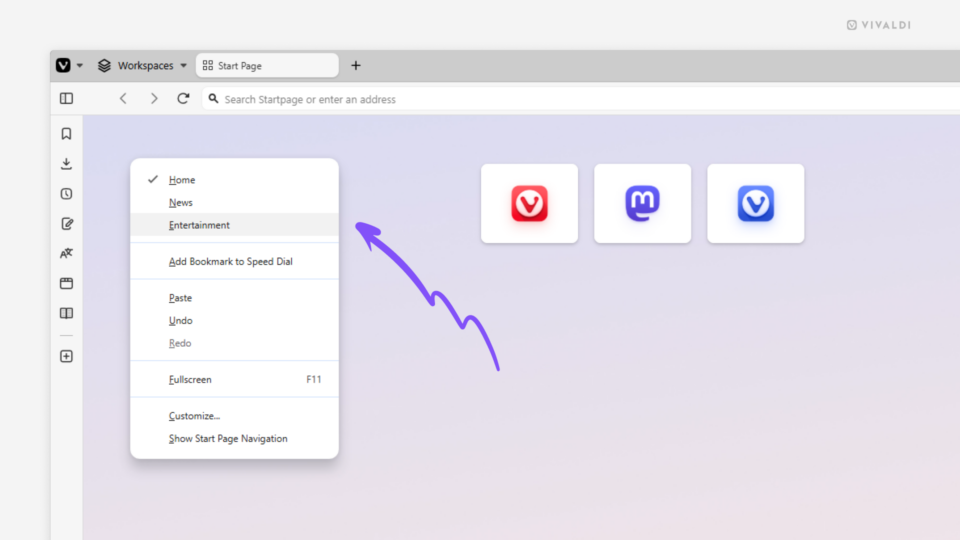Image resolution: width=960 pixels, height=540 pixels.
Task: Open the Window panel
Action: 67,283
